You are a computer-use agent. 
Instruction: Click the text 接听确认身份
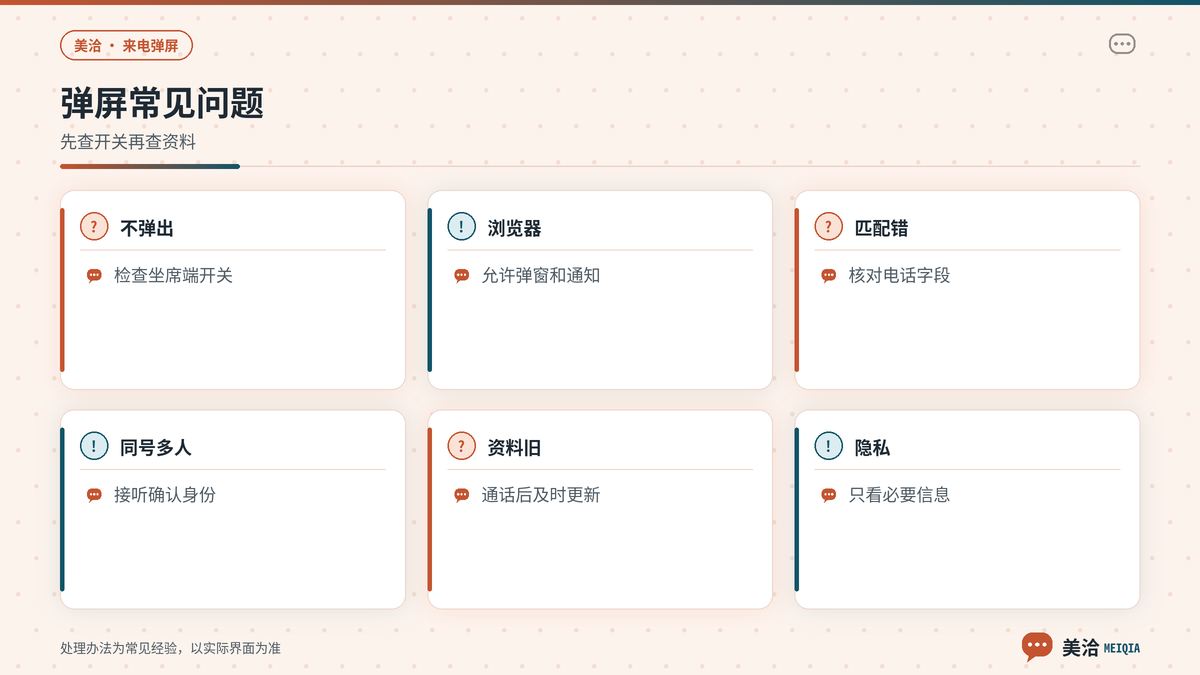pos(165,495)
